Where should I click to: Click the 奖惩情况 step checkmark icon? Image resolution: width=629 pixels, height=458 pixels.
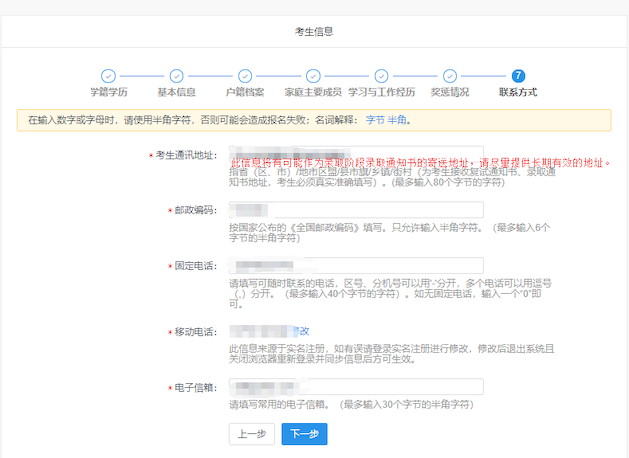point(449,76)
